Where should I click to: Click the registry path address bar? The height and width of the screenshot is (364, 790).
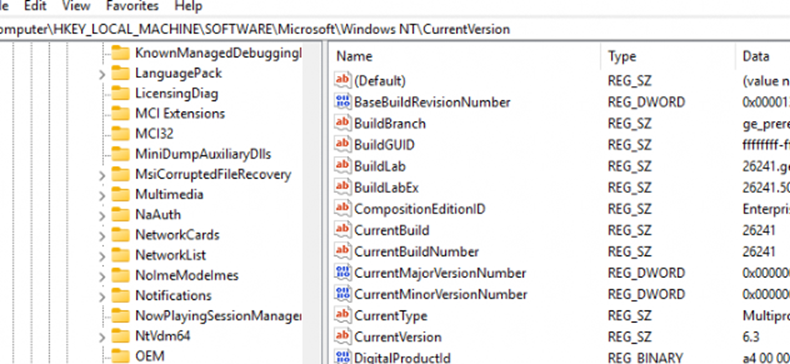point(395,29)
